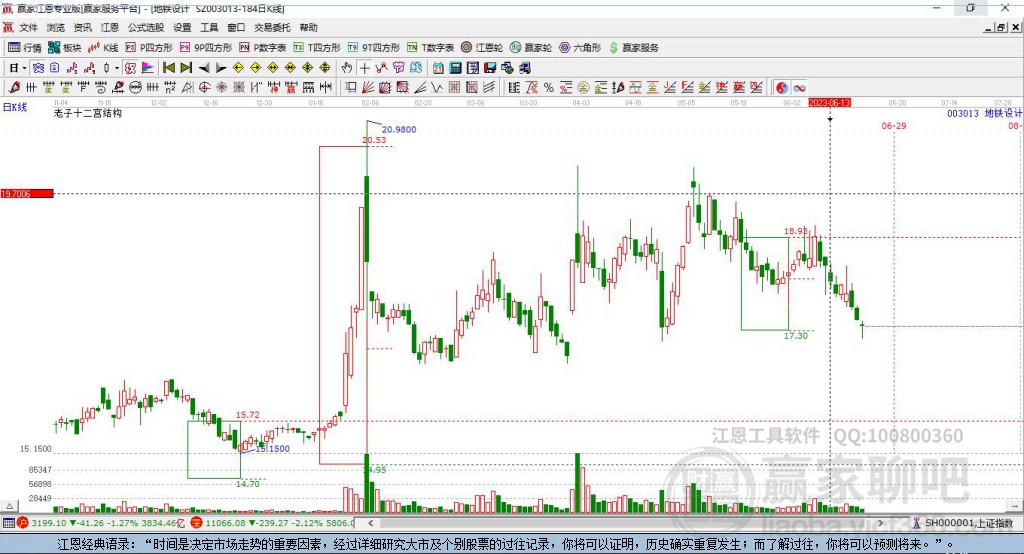Open the calculator icon

click(x=455, y=68)
